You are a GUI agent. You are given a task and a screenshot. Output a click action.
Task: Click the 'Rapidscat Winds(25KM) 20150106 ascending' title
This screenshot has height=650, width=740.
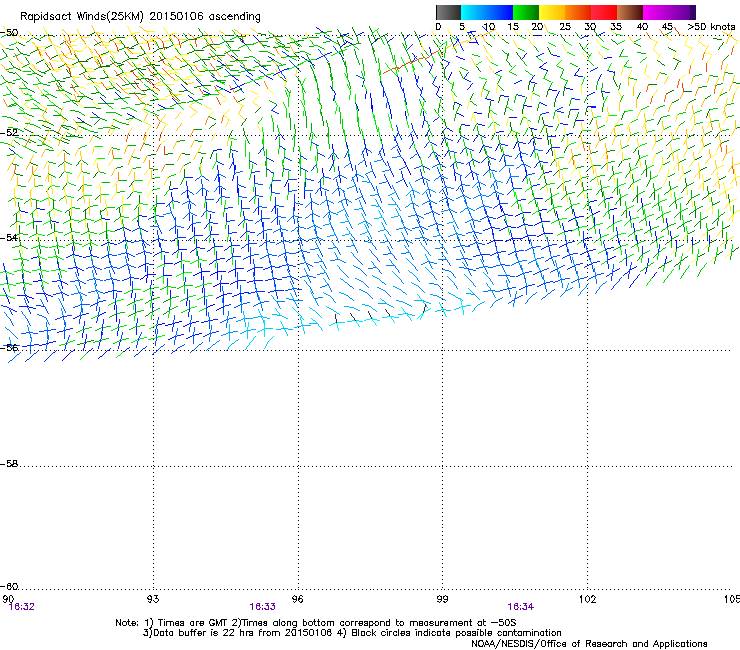pyautogui.click(x=140, y=17)
